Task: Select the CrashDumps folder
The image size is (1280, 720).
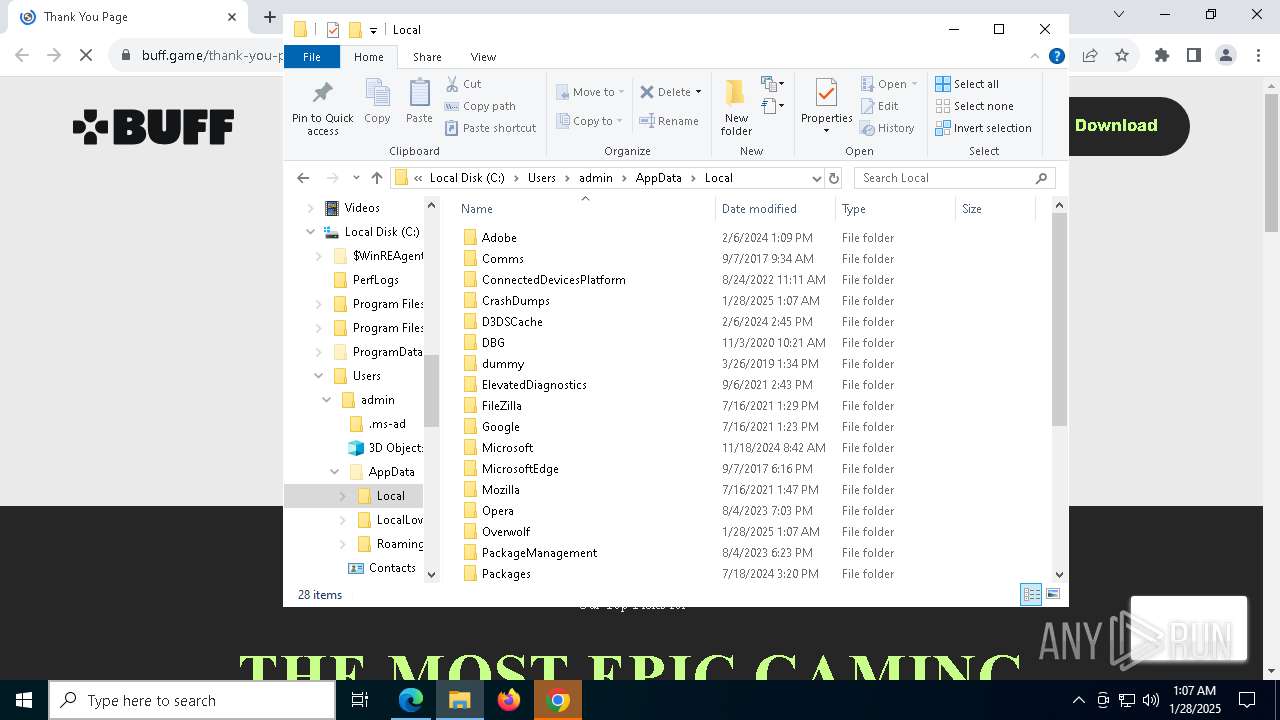Action: pyautogui.click(x=515, y=301)
